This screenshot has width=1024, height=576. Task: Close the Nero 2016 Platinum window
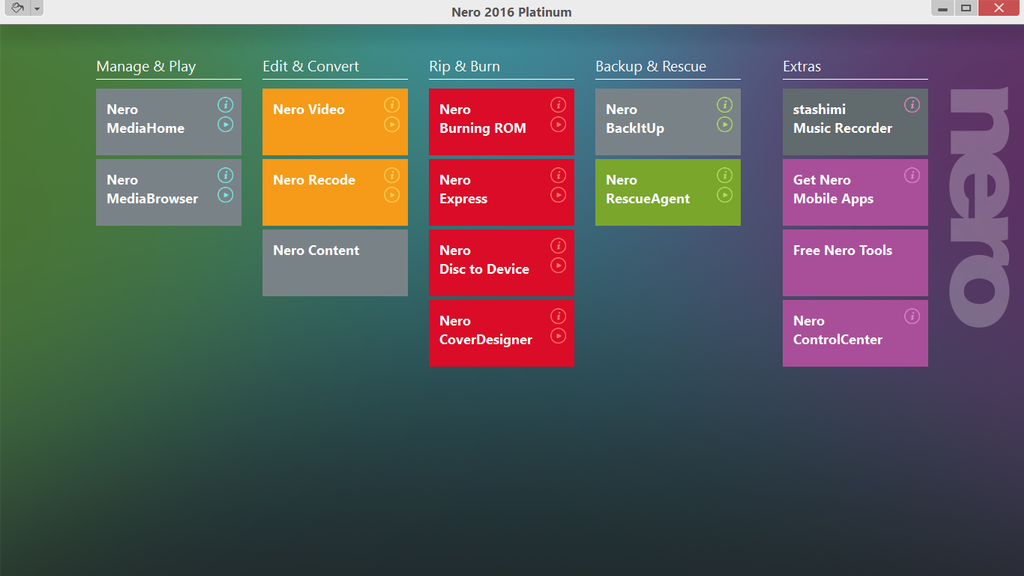click(x=999, y=8)
